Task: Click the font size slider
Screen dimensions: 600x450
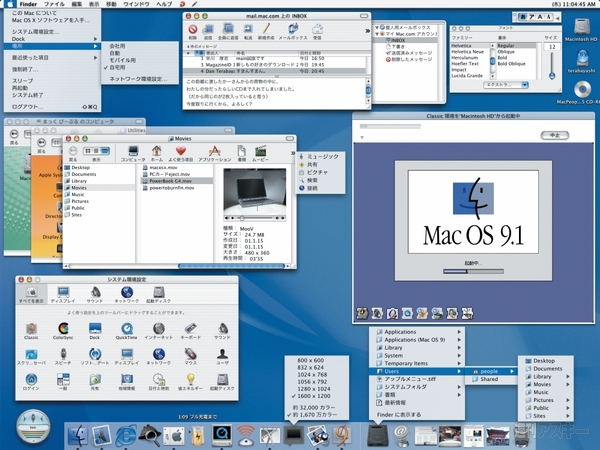Action: 552,68
